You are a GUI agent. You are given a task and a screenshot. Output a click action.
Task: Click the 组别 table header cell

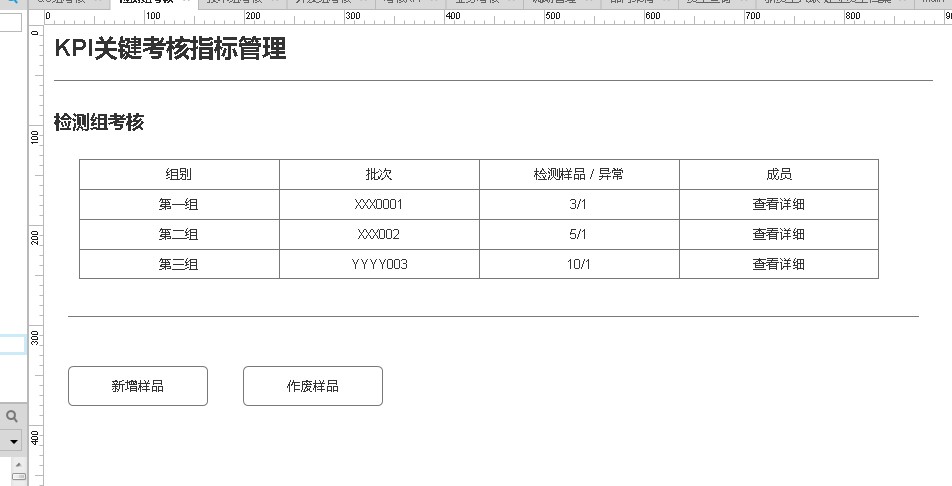(x=179, y=174)
